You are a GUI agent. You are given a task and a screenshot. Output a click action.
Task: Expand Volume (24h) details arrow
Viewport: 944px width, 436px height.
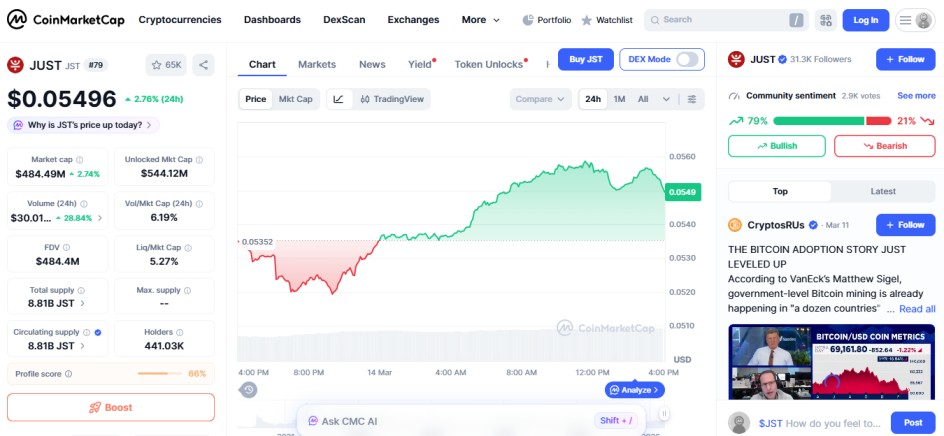point(100,218)
